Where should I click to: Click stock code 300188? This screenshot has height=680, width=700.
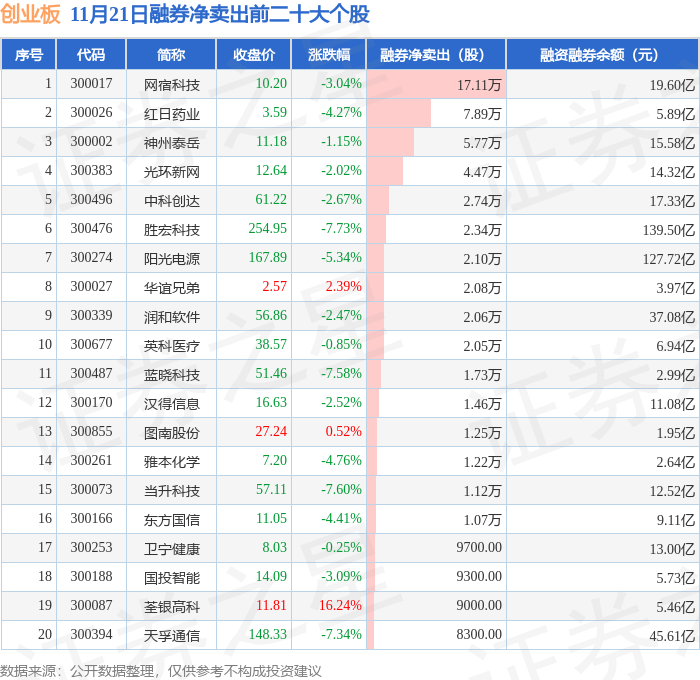(x=91, y=577)
